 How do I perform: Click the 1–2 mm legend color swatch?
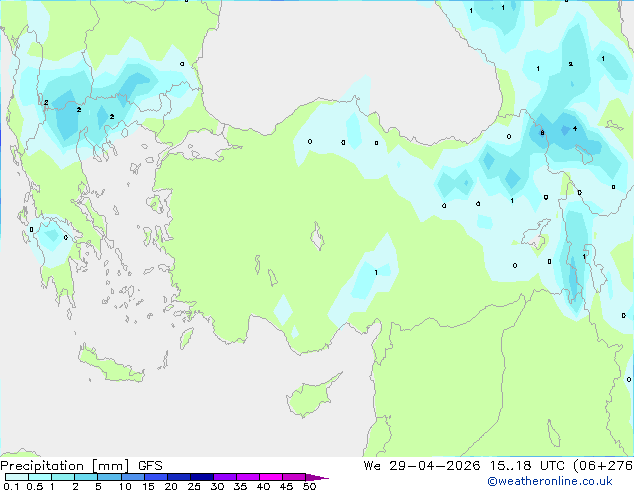click(x=63, y=477)
